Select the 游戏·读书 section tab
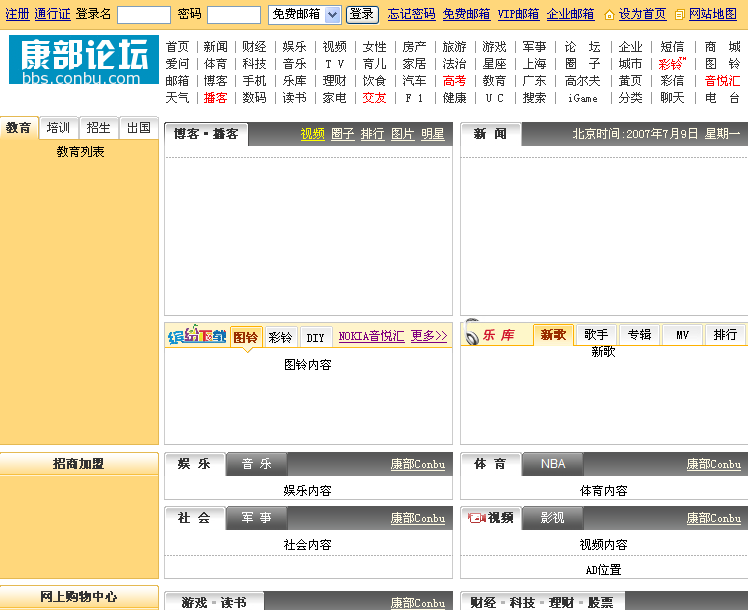The width and height of the screenshot is (748, 610). pyautogui.click(x=214, y=602)
